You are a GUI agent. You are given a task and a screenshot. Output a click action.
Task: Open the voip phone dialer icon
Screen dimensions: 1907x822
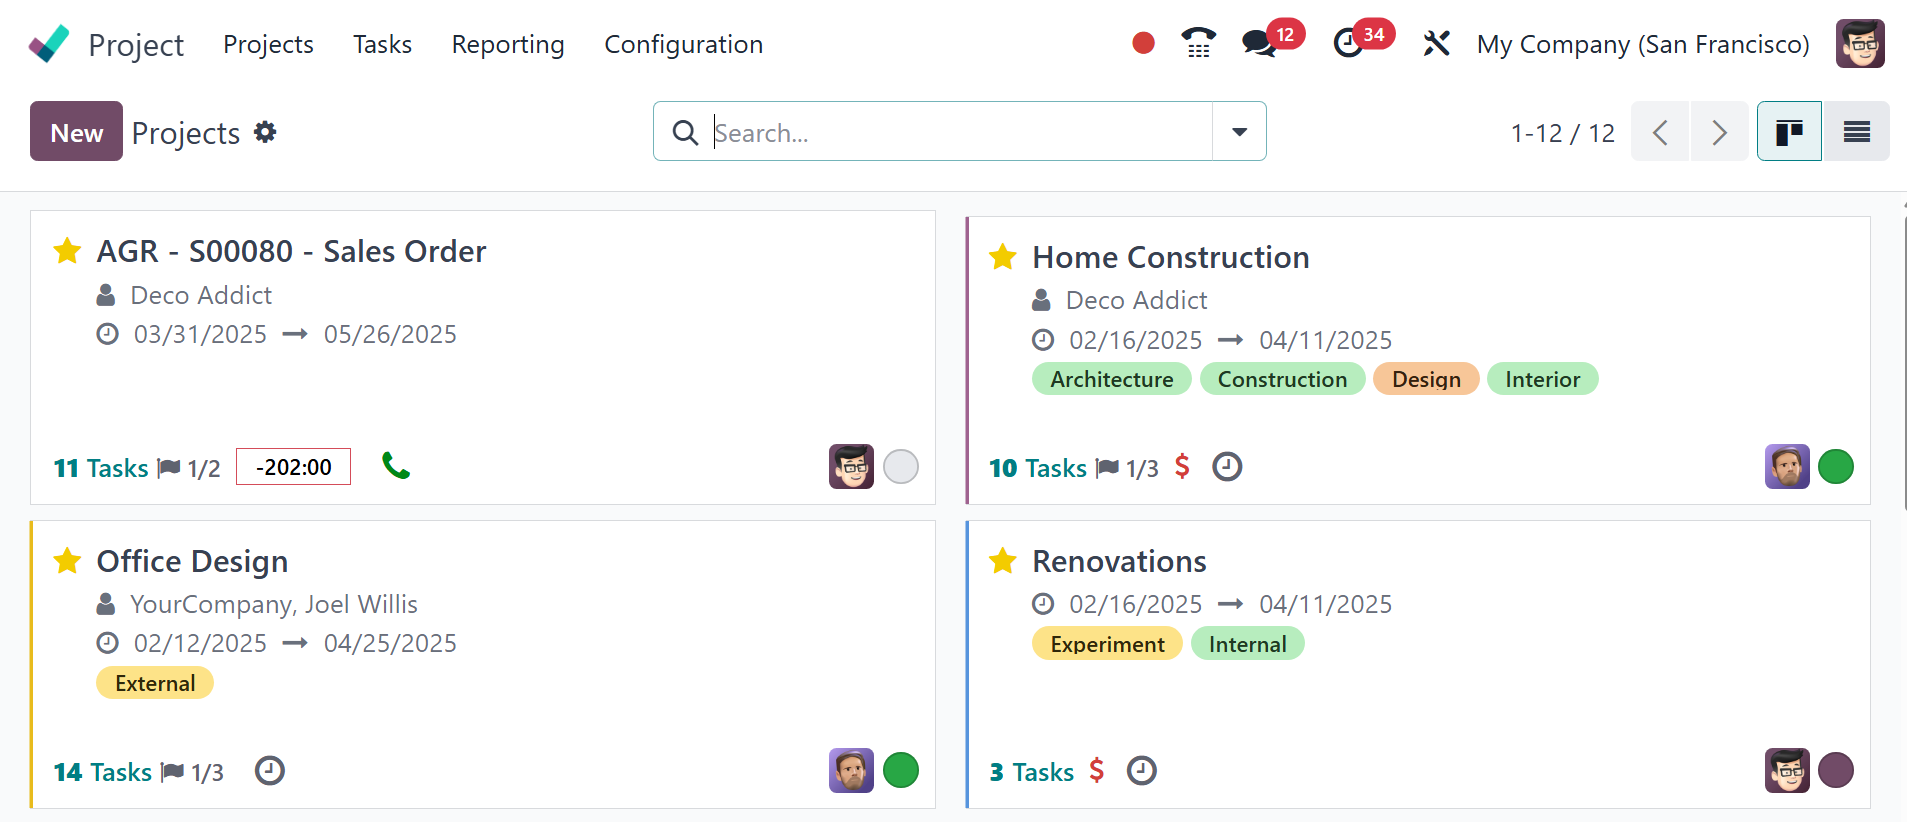click(x=1198, y=43)
